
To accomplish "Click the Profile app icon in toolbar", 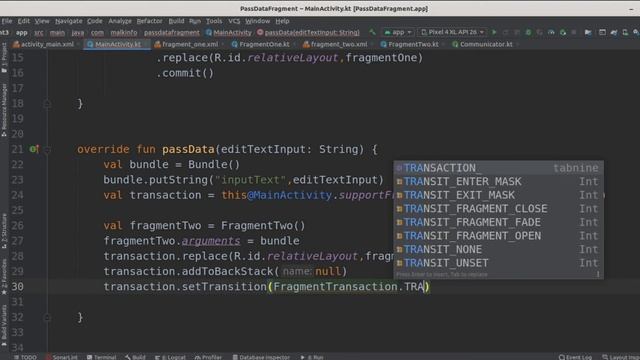I will click(x=551, y=32).
